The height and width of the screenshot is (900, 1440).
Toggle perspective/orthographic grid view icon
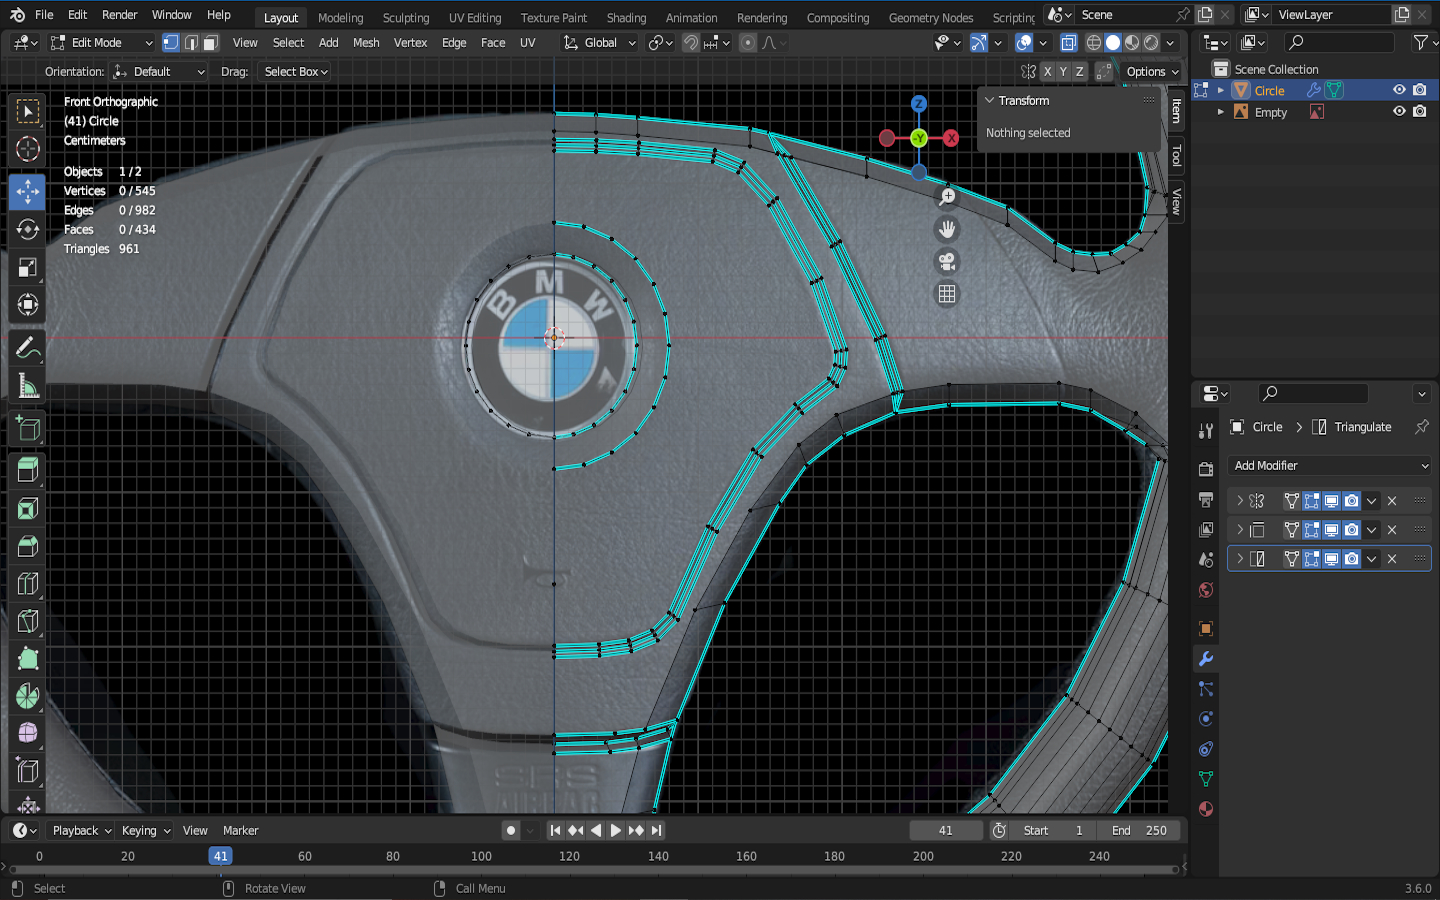coord(946,294)
